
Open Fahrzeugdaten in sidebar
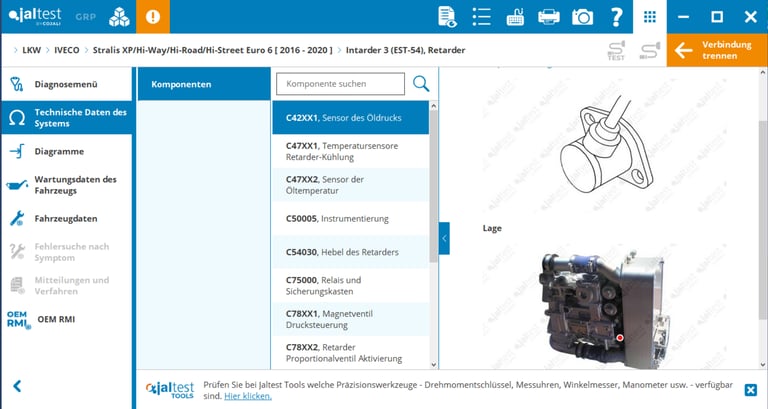pos(67,218)
